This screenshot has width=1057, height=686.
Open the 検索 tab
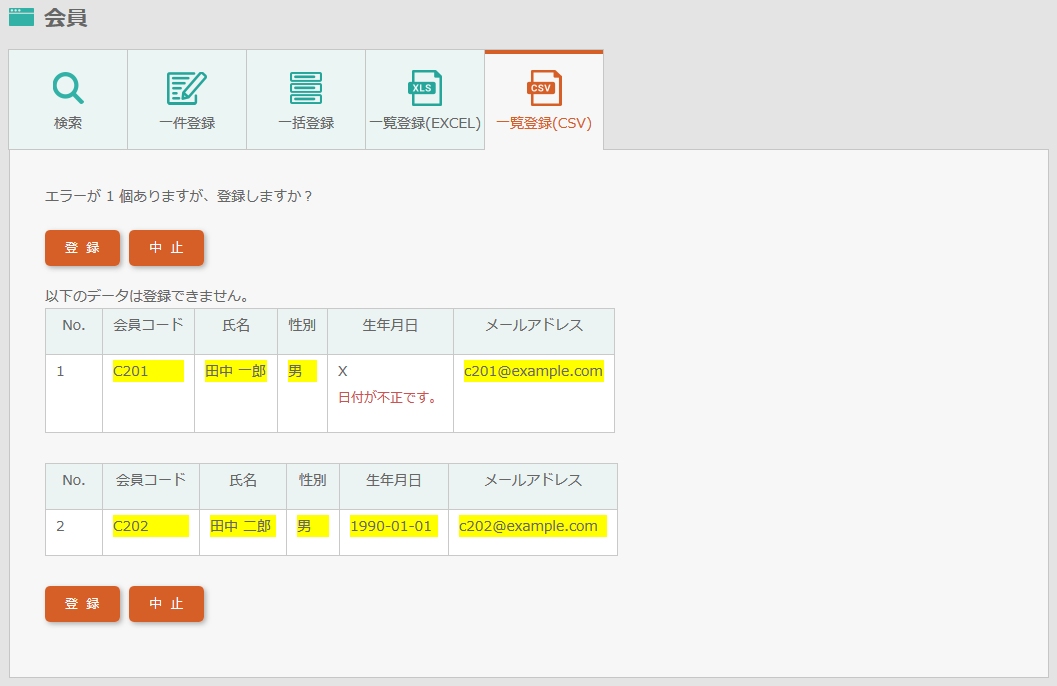point(68,100)
